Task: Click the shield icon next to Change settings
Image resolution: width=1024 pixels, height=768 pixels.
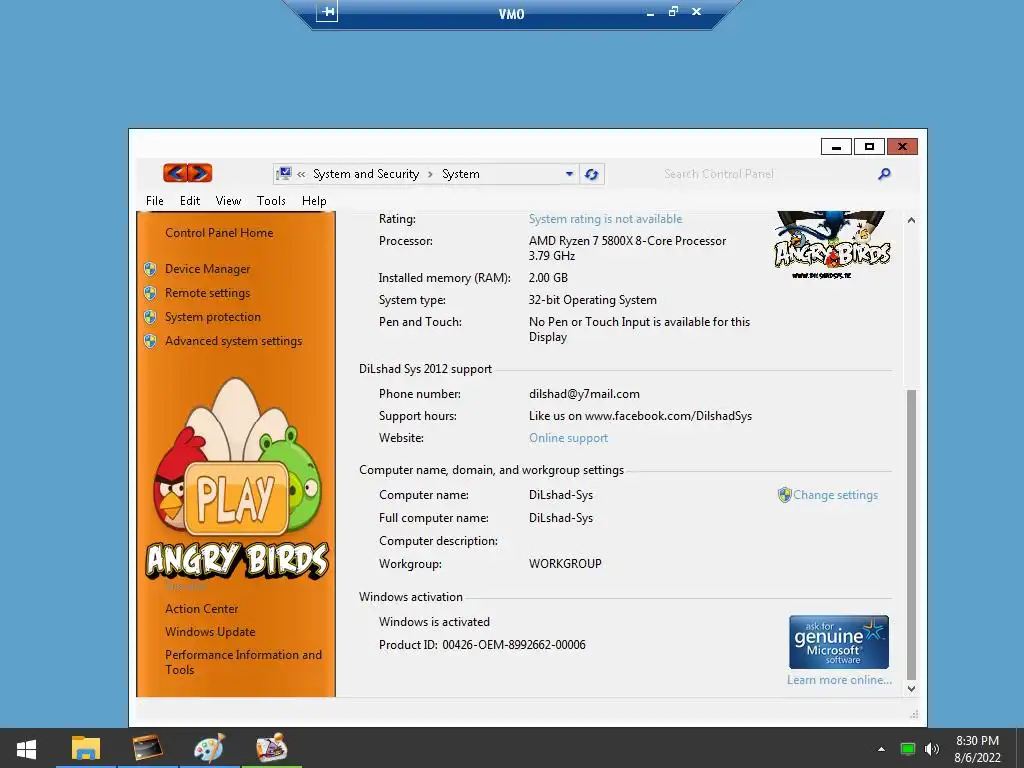Action: point(784,495)
